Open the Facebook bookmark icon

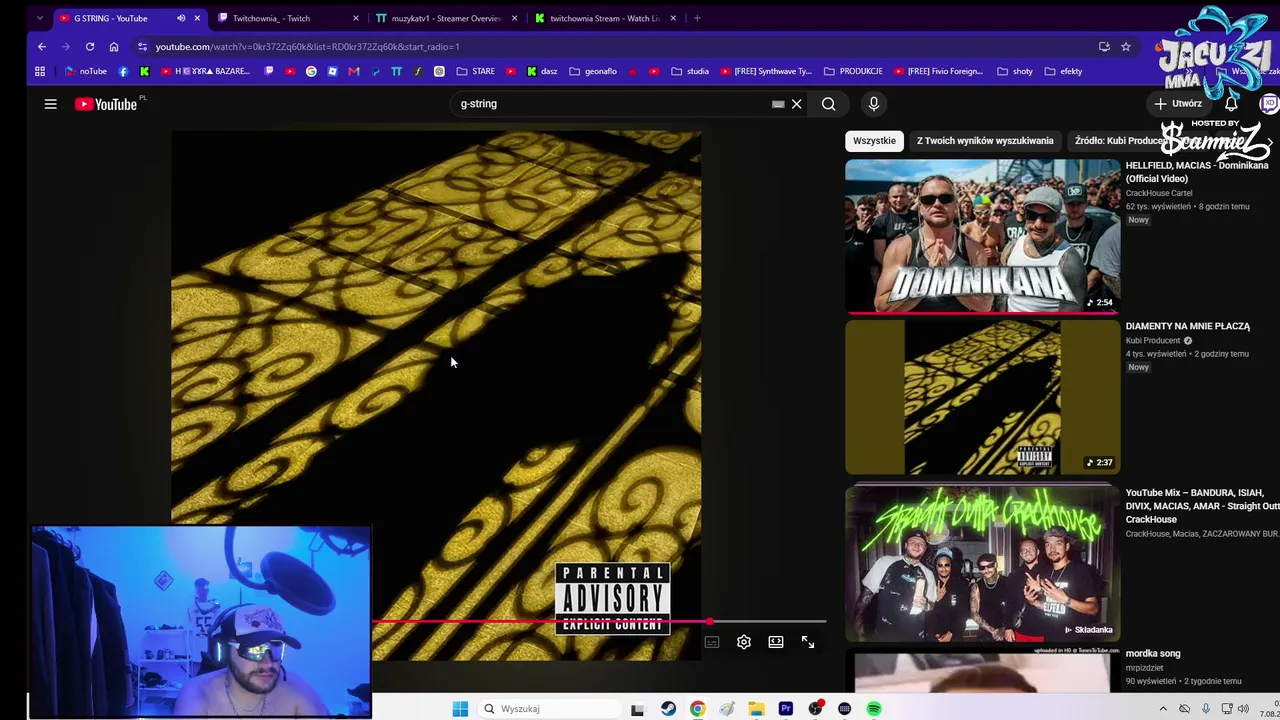click(123, 71)
